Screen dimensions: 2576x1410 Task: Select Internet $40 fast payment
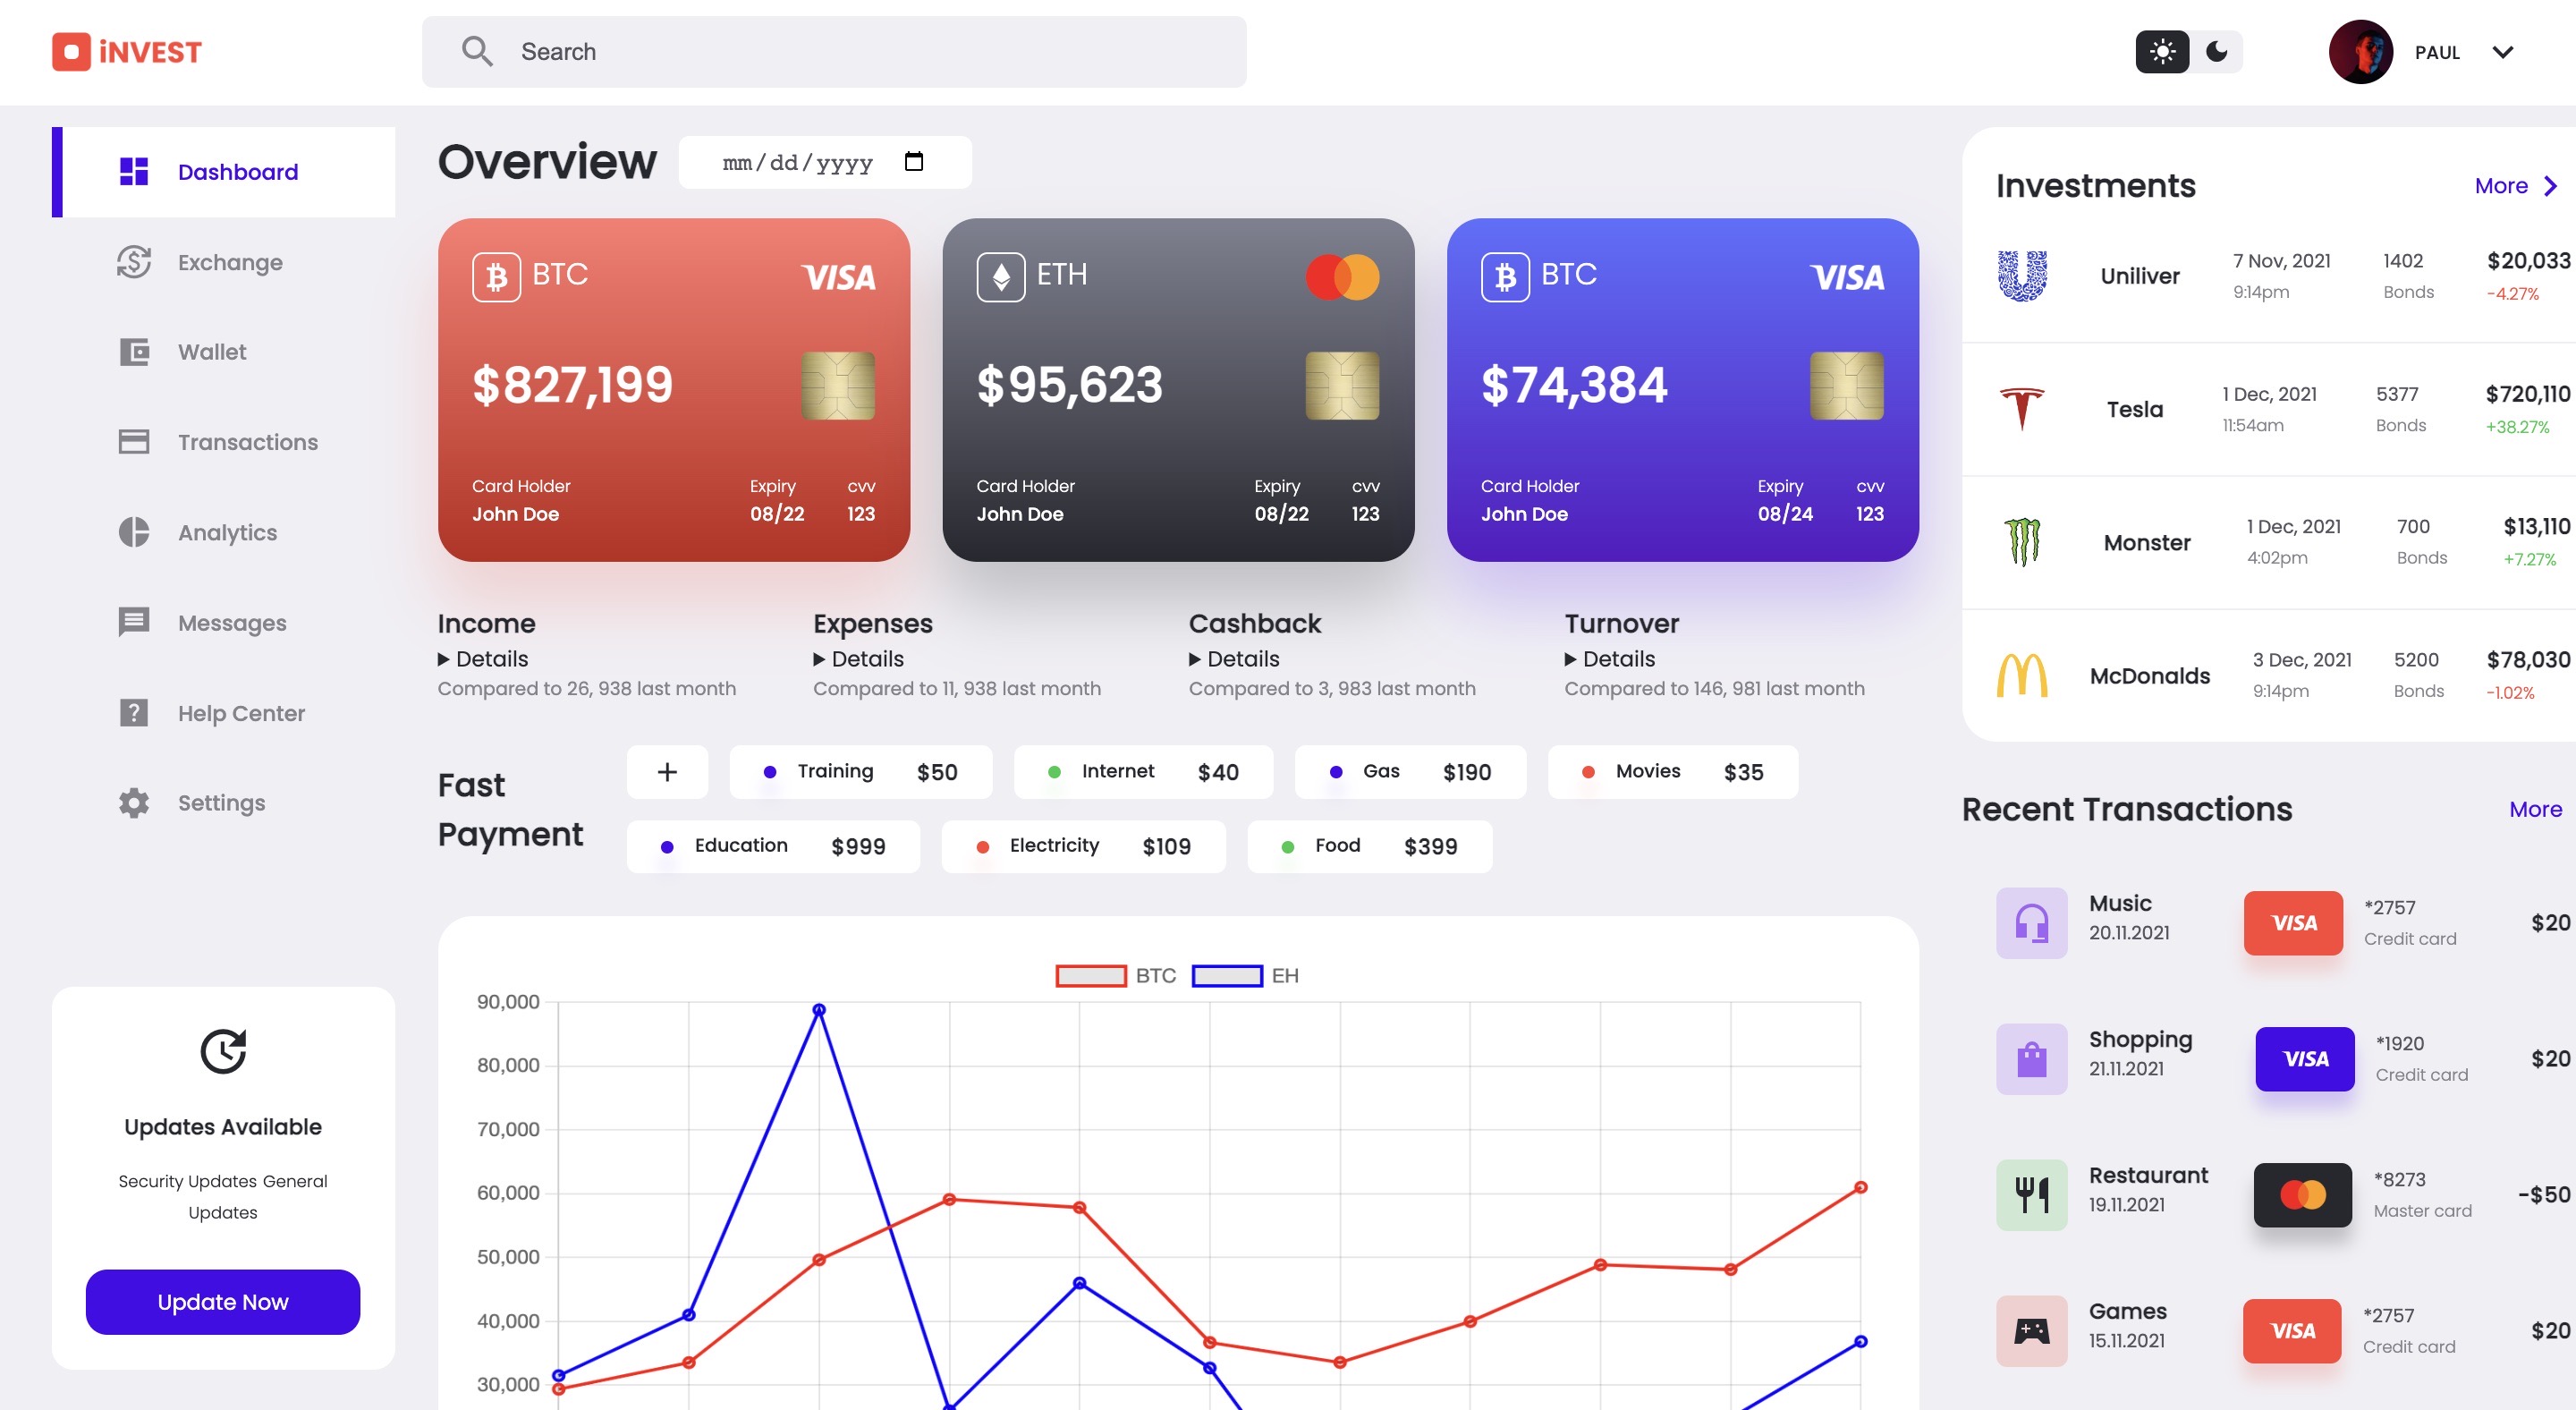[x=1143, y=772]
